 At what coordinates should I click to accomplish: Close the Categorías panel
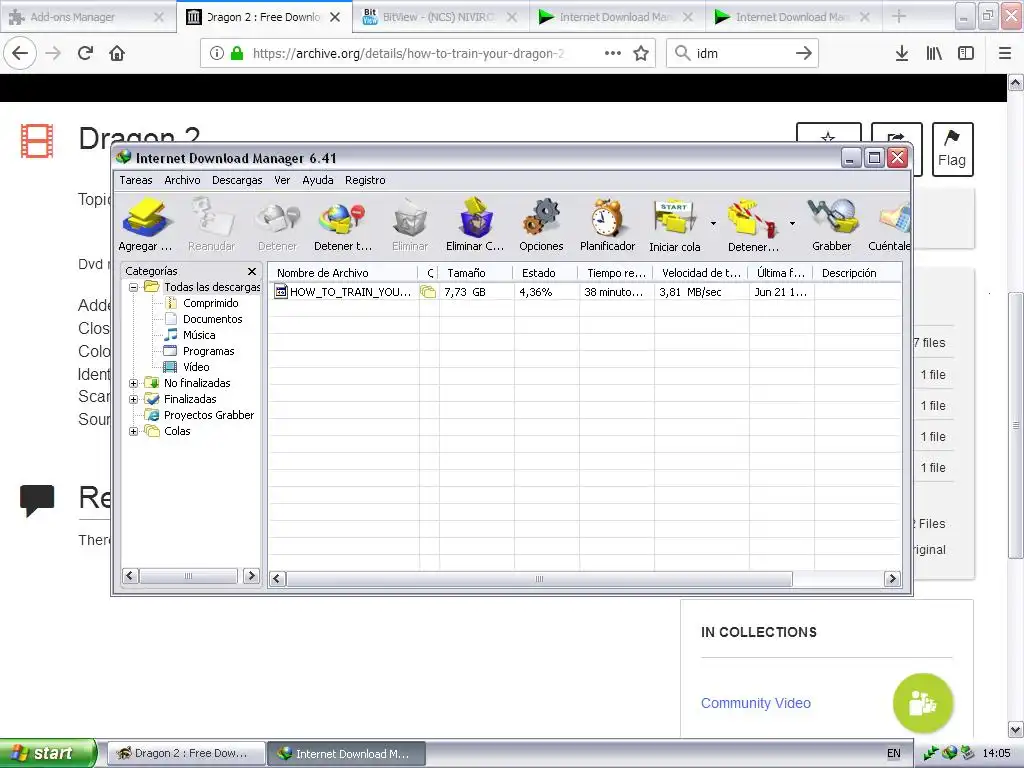point(252,271)
